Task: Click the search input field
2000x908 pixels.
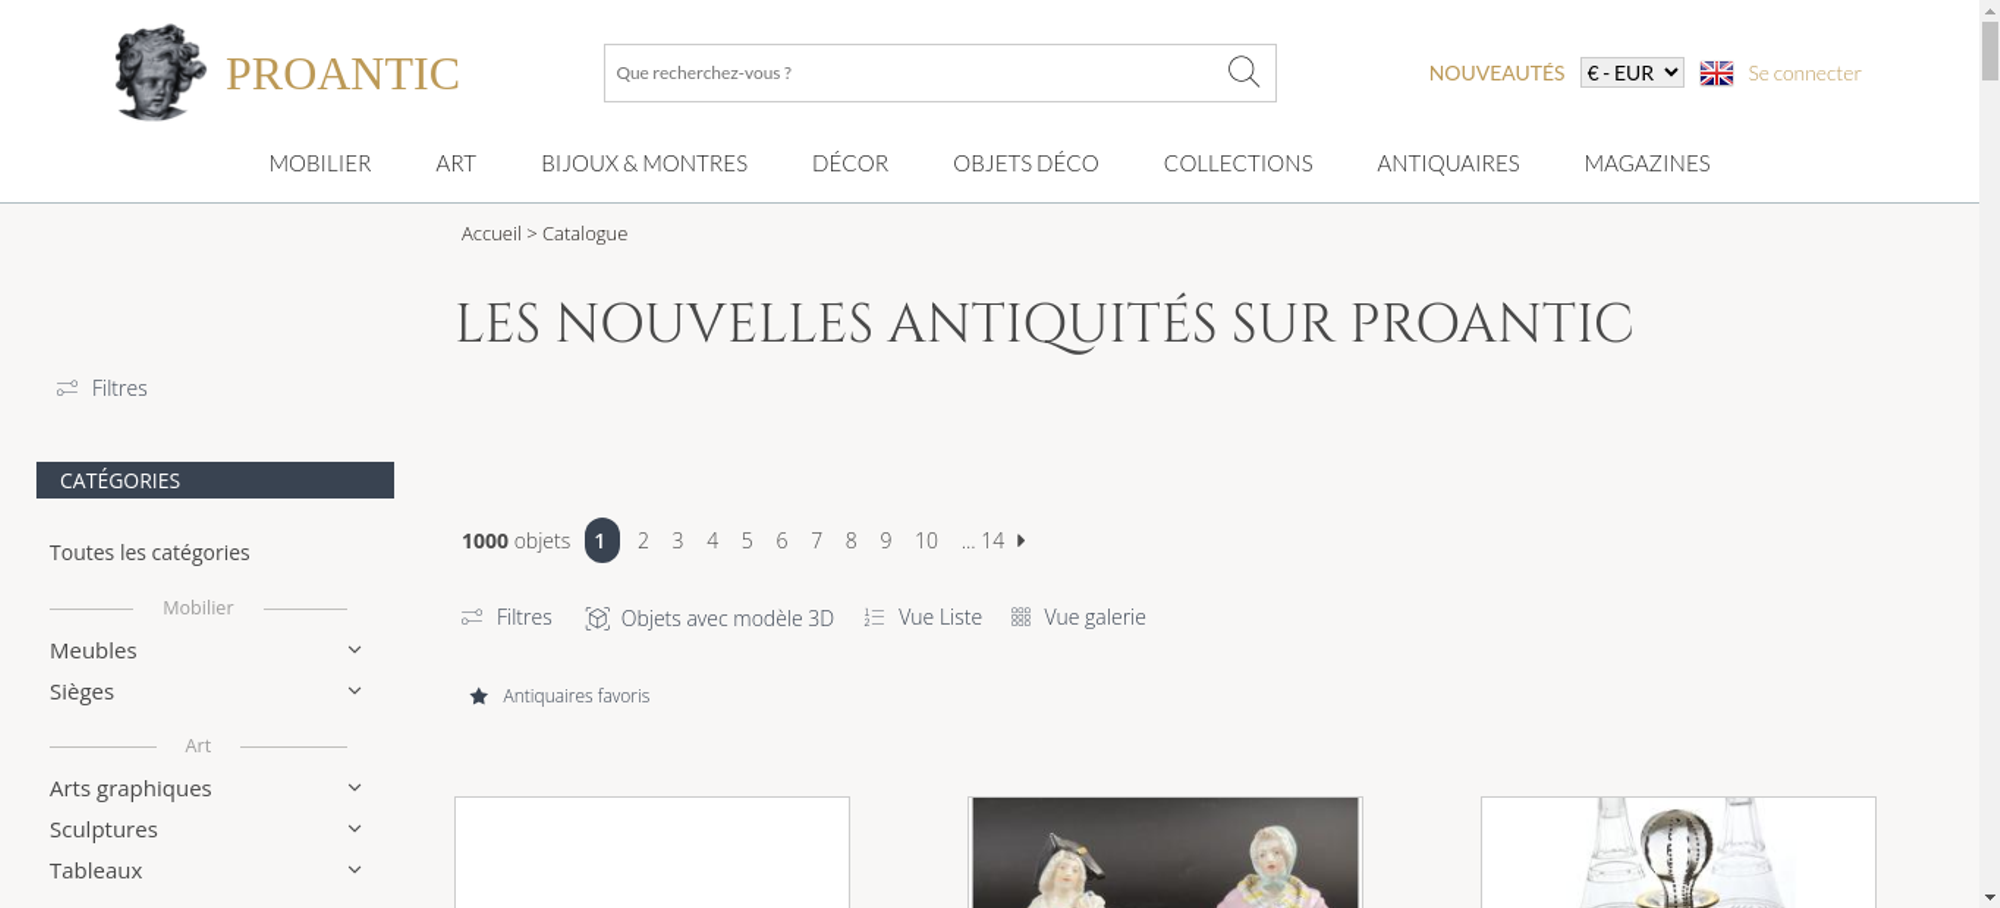Action: coord(916,73)
